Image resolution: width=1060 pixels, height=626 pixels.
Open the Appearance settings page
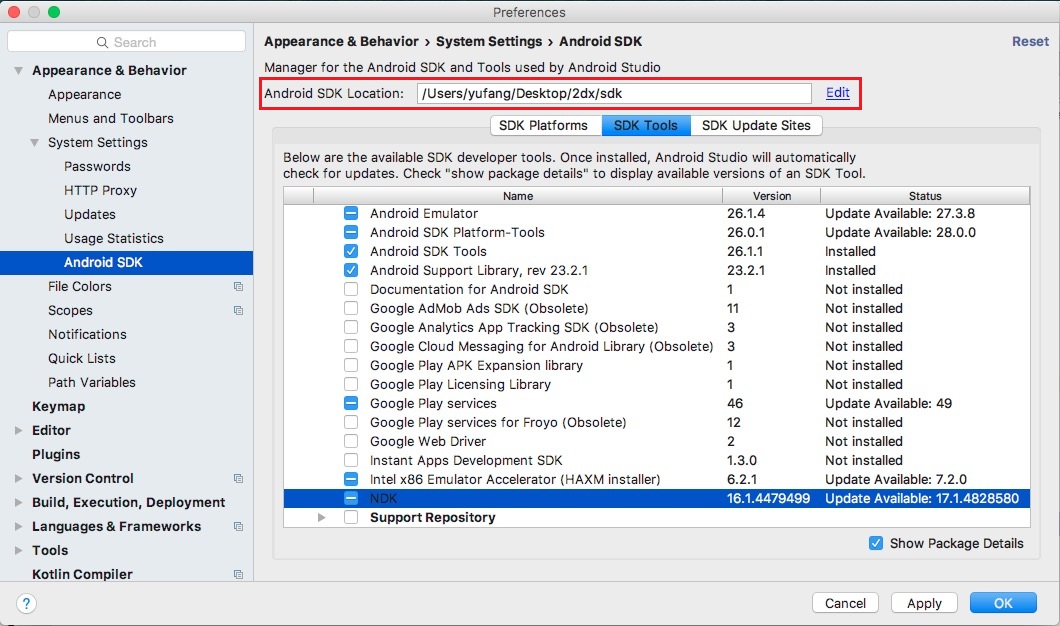pyautogui.click(x=85, y=95)
